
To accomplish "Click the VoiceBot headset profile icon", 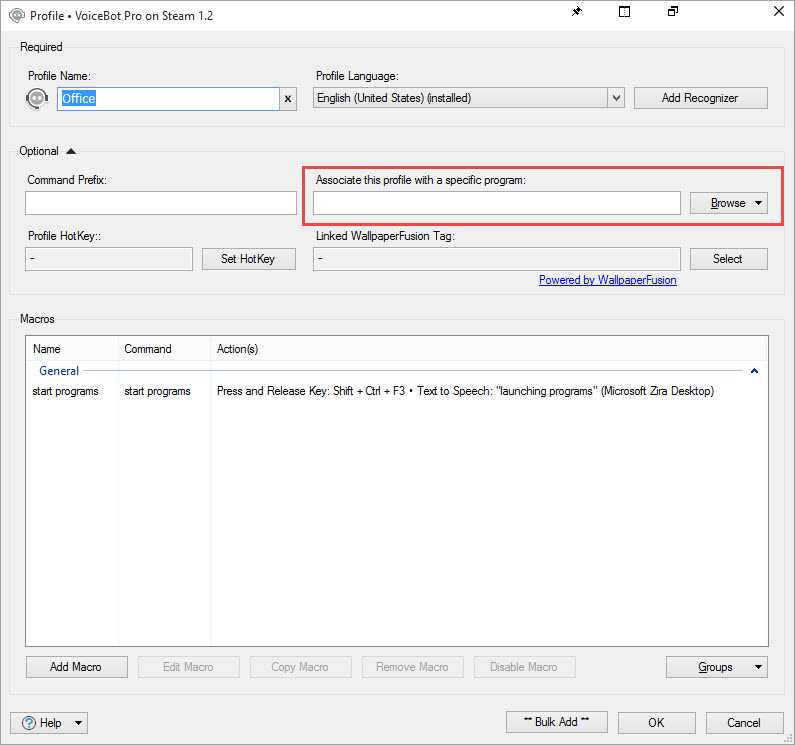I will point(37,98).
